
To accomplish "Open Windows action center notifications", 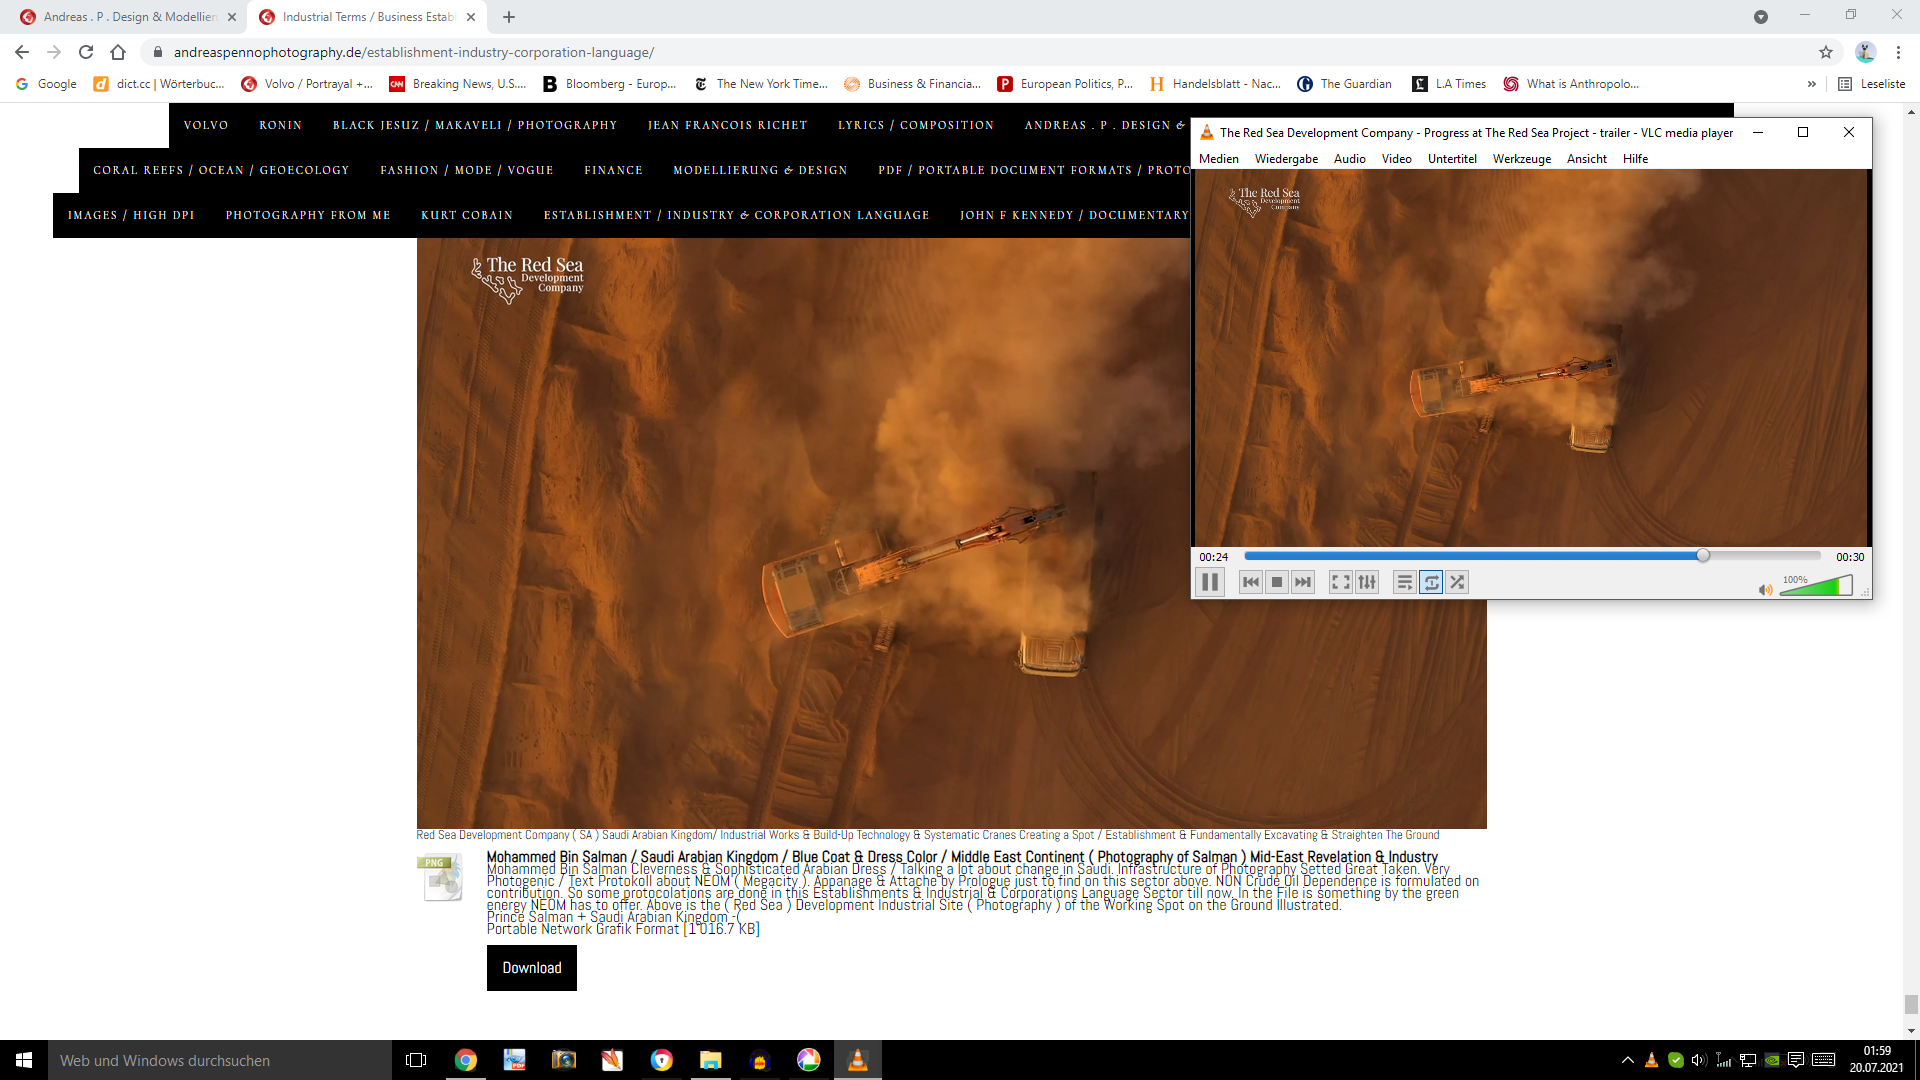I will pyautogui.click(x=1796, y=1060).
